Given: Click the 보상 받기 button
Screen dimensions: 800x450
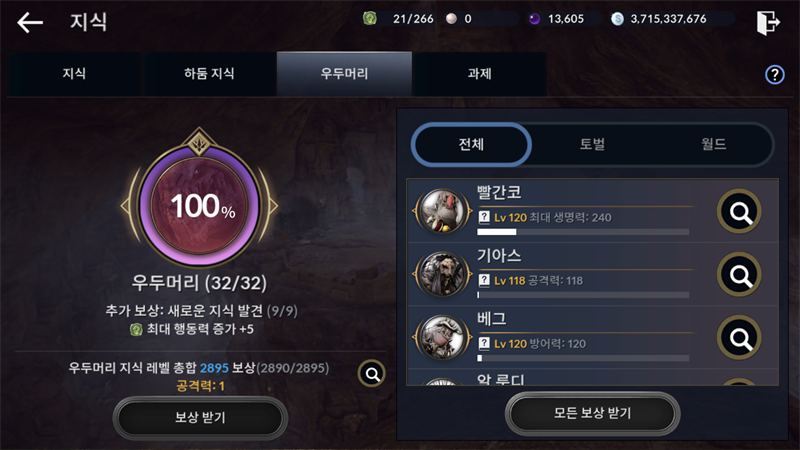Looking at the screenshot, I should coord(200,418).
